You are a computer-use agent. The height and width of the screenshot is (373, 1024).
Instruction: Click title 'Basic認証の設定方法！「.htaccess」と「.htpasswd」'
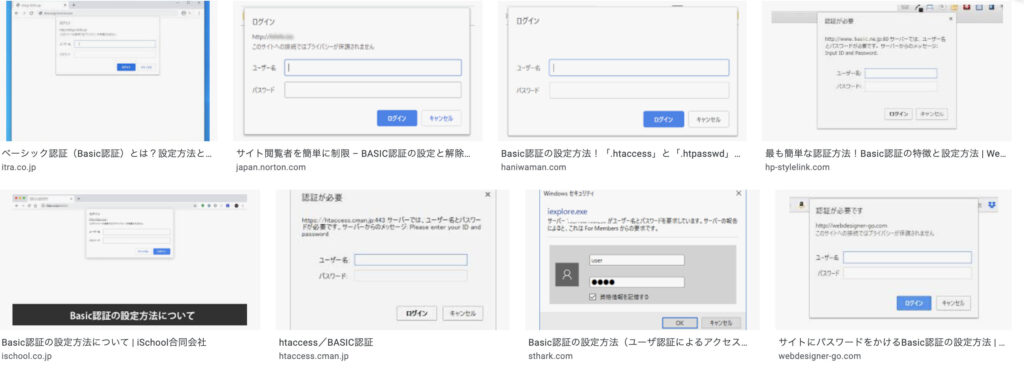pos(621,154)
